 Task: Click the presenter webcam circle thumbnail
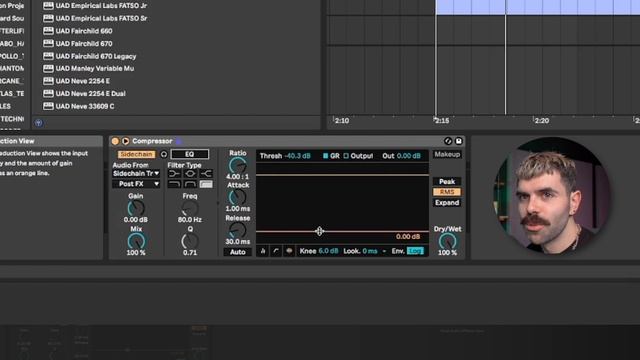click(552, 196)
